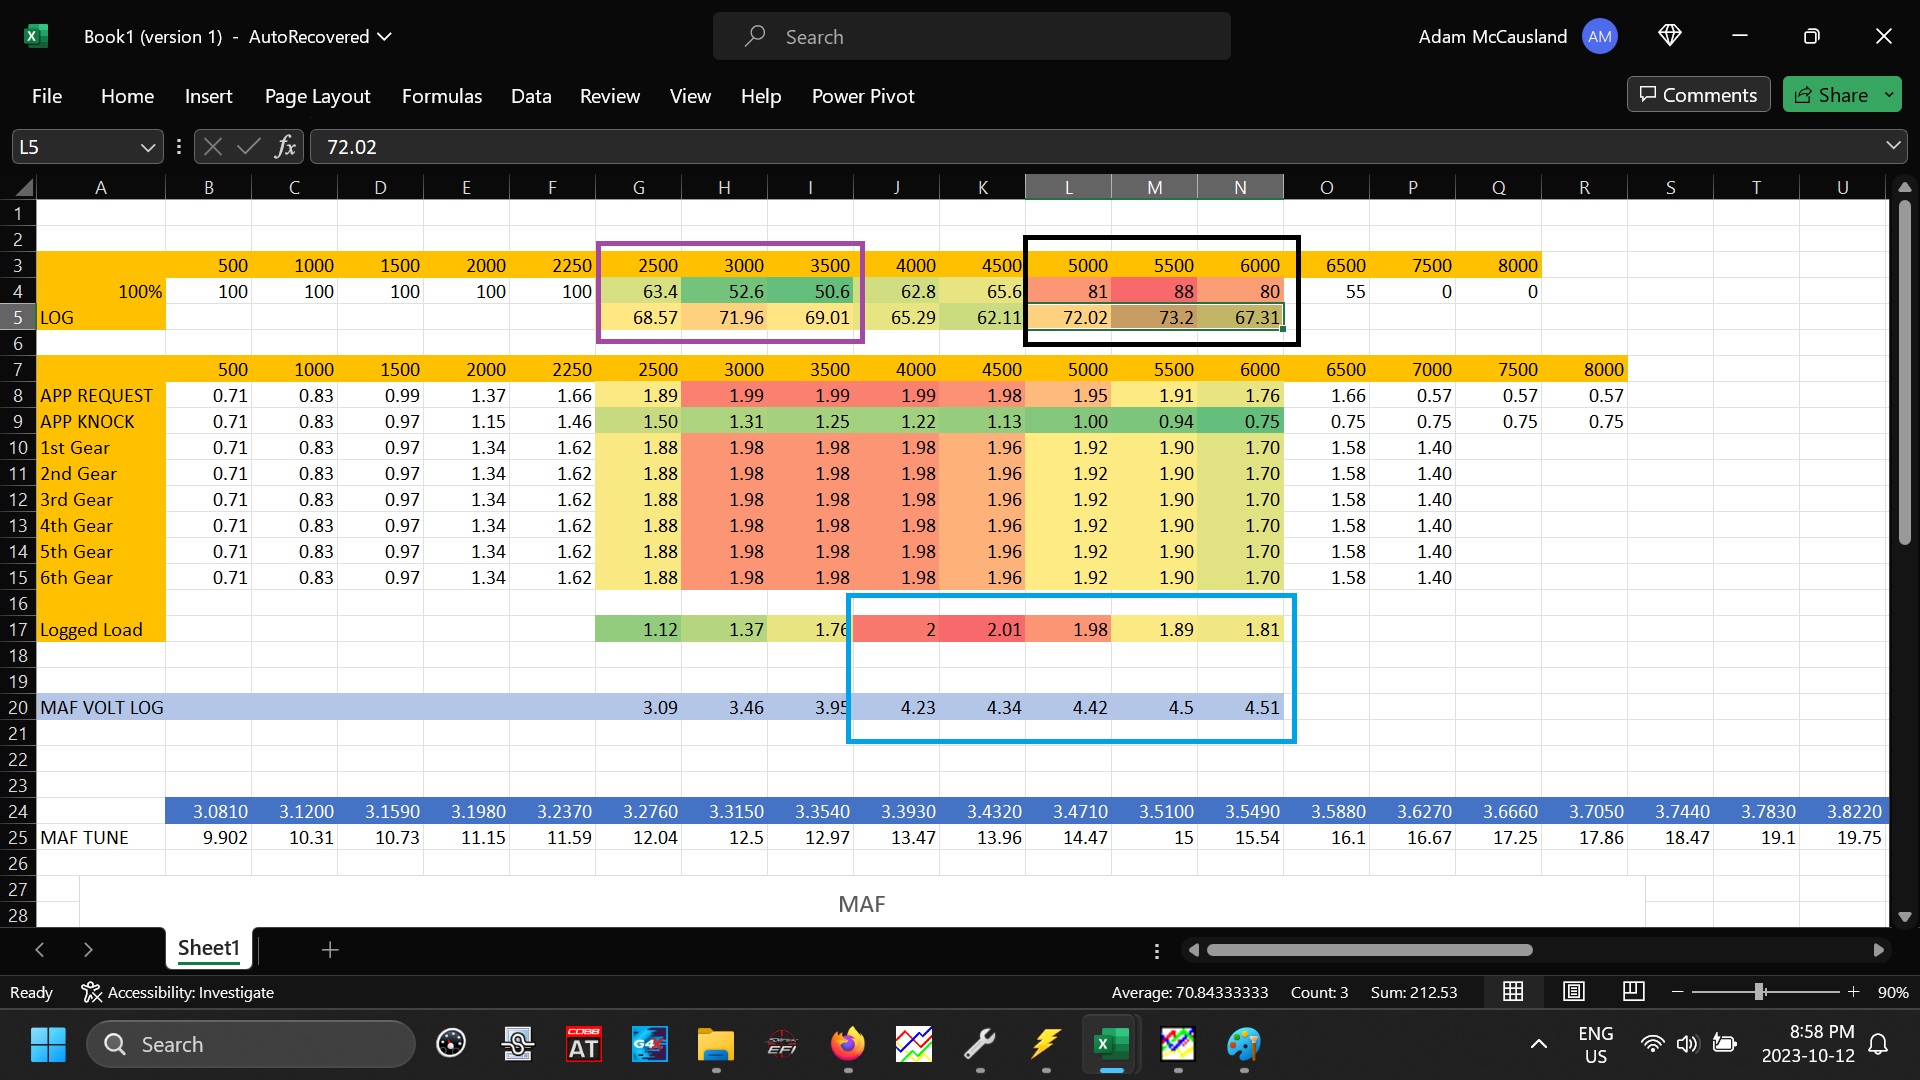Image resolution: width=1920 pixels, height=1080 pixels.
Task: Switch to Normal view
Action: point(1513,991)
